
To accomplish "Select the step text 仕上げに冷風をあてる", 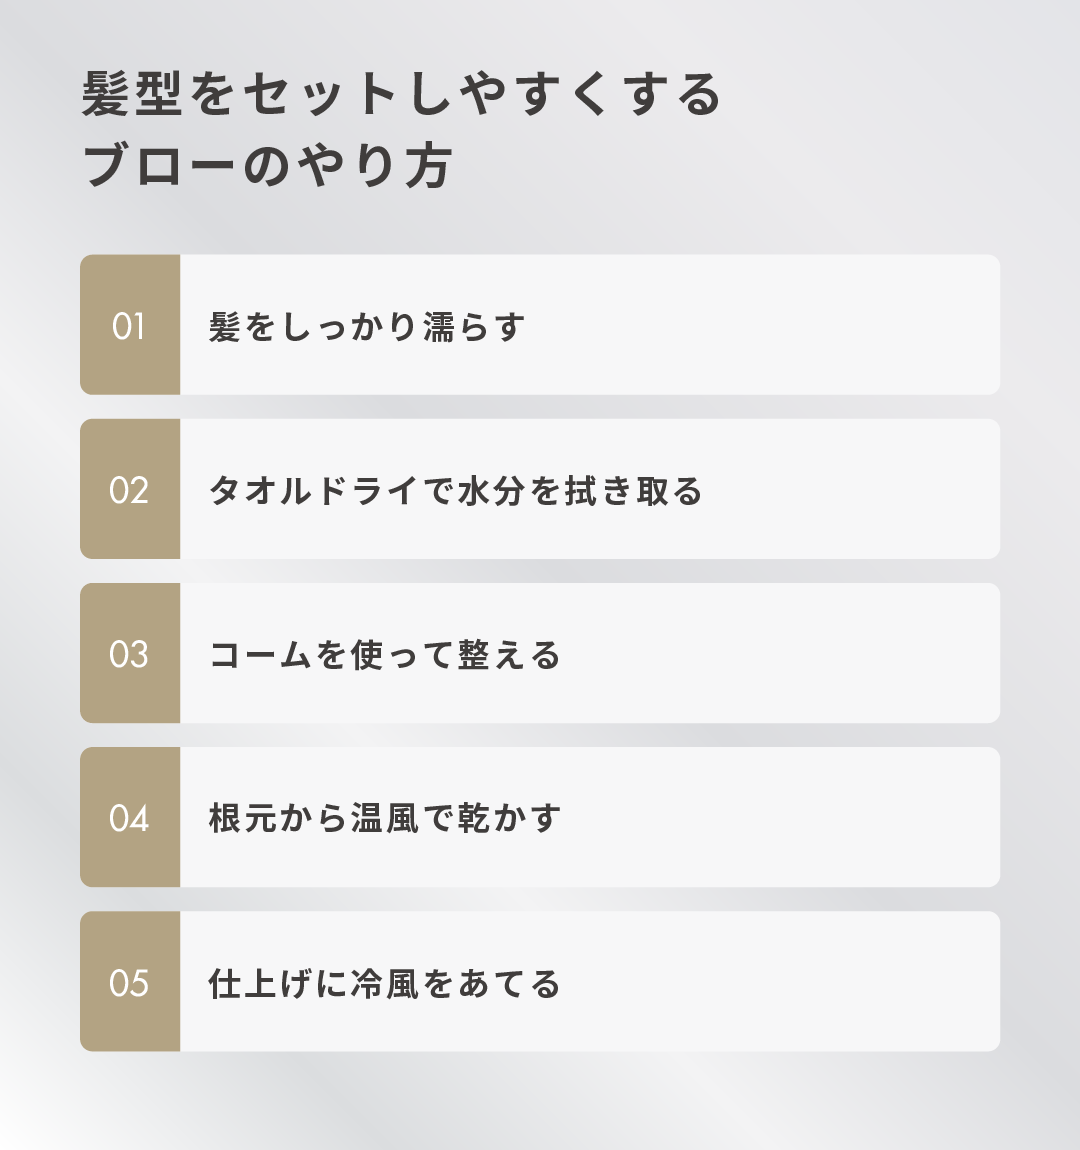I will coord(385,983).
